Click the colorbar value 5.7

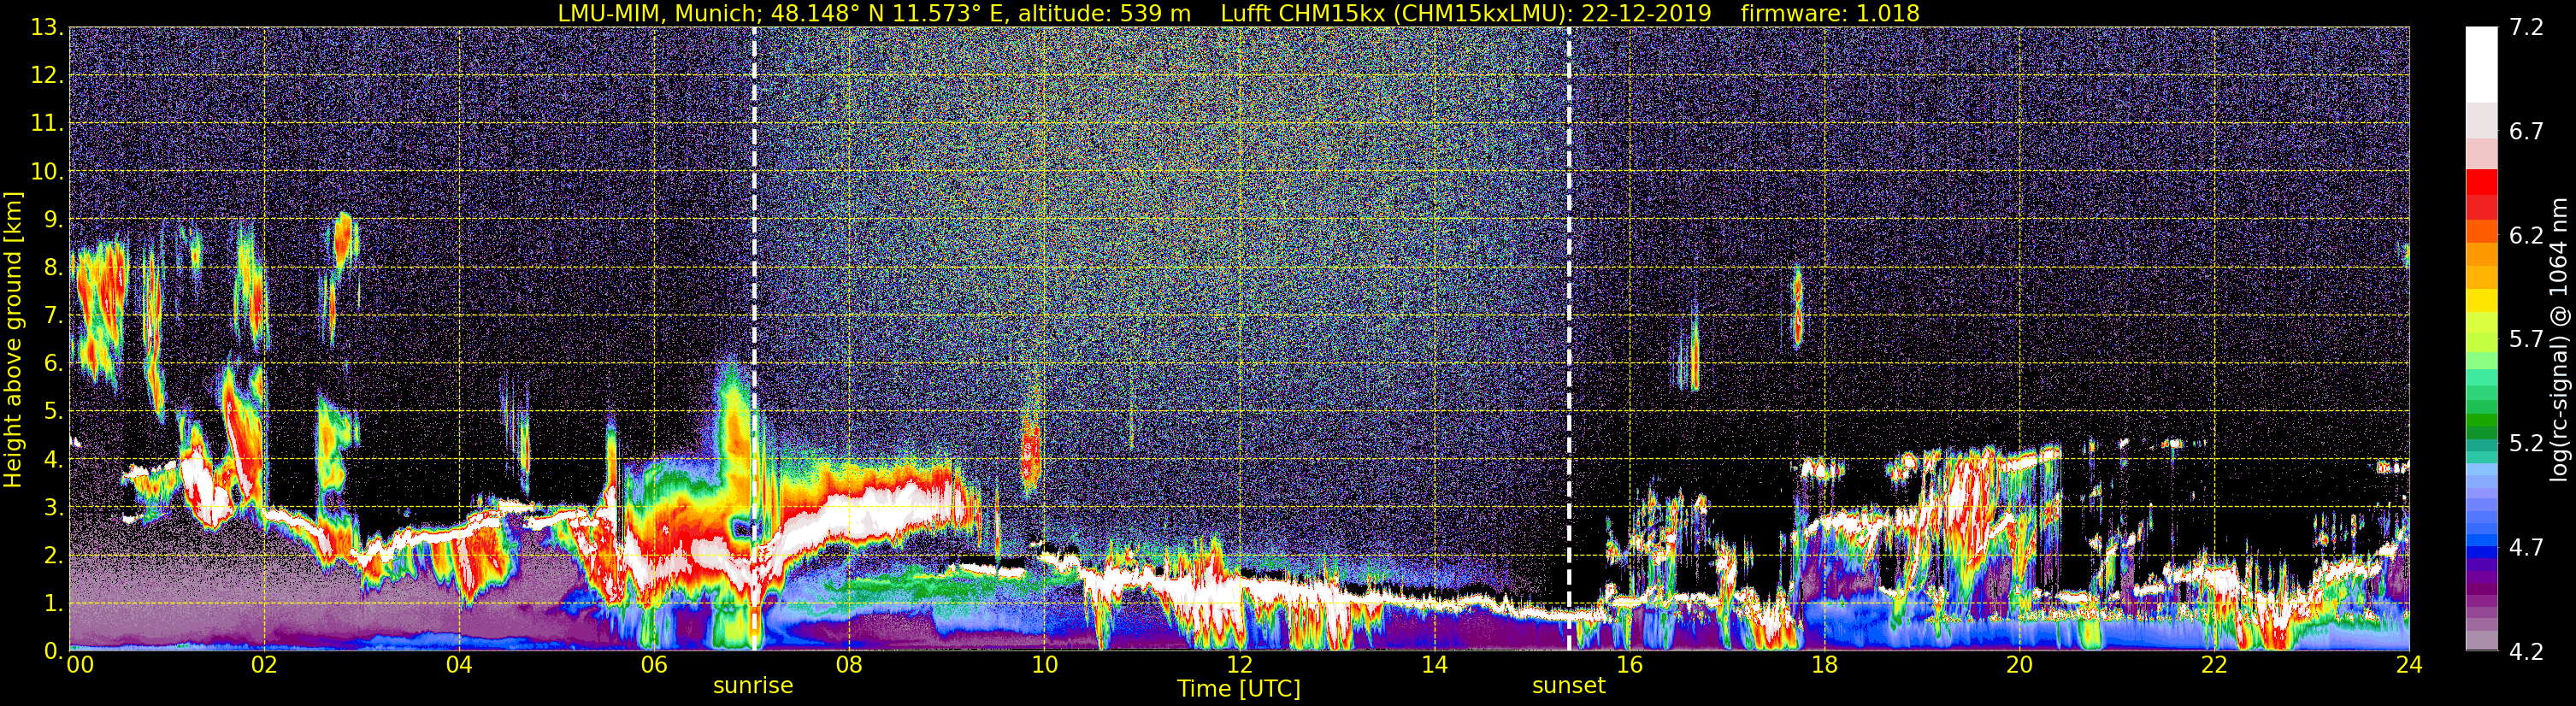point(2526,340)
